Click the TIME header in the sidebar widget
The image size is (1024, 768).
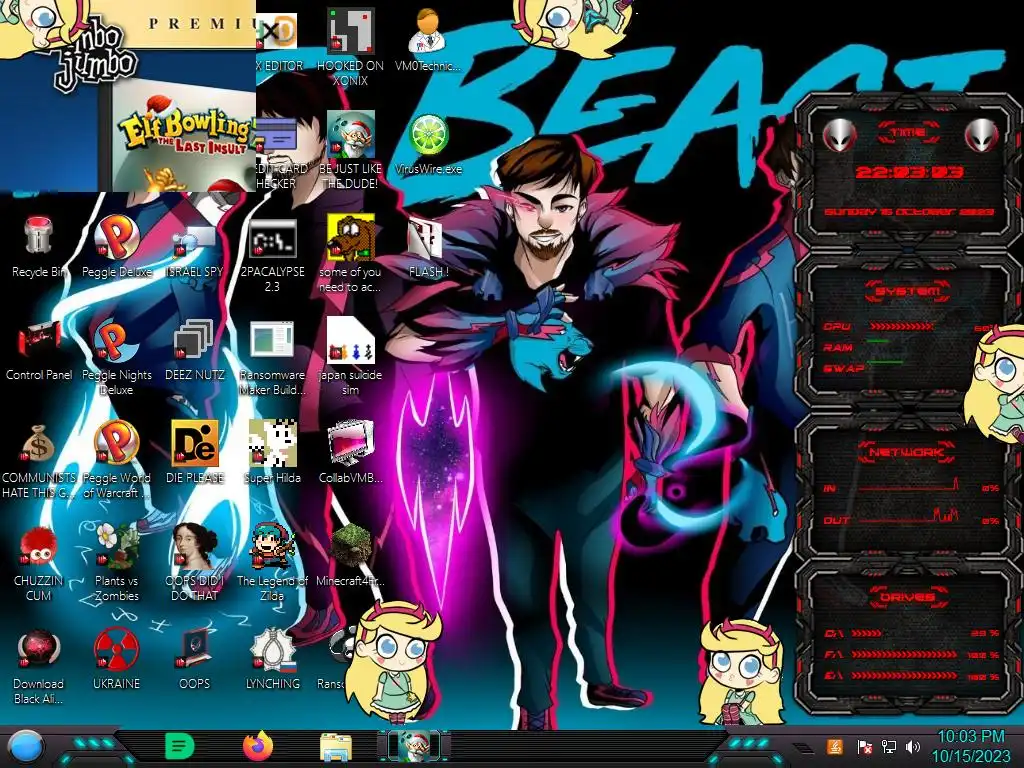click(908, 132)
